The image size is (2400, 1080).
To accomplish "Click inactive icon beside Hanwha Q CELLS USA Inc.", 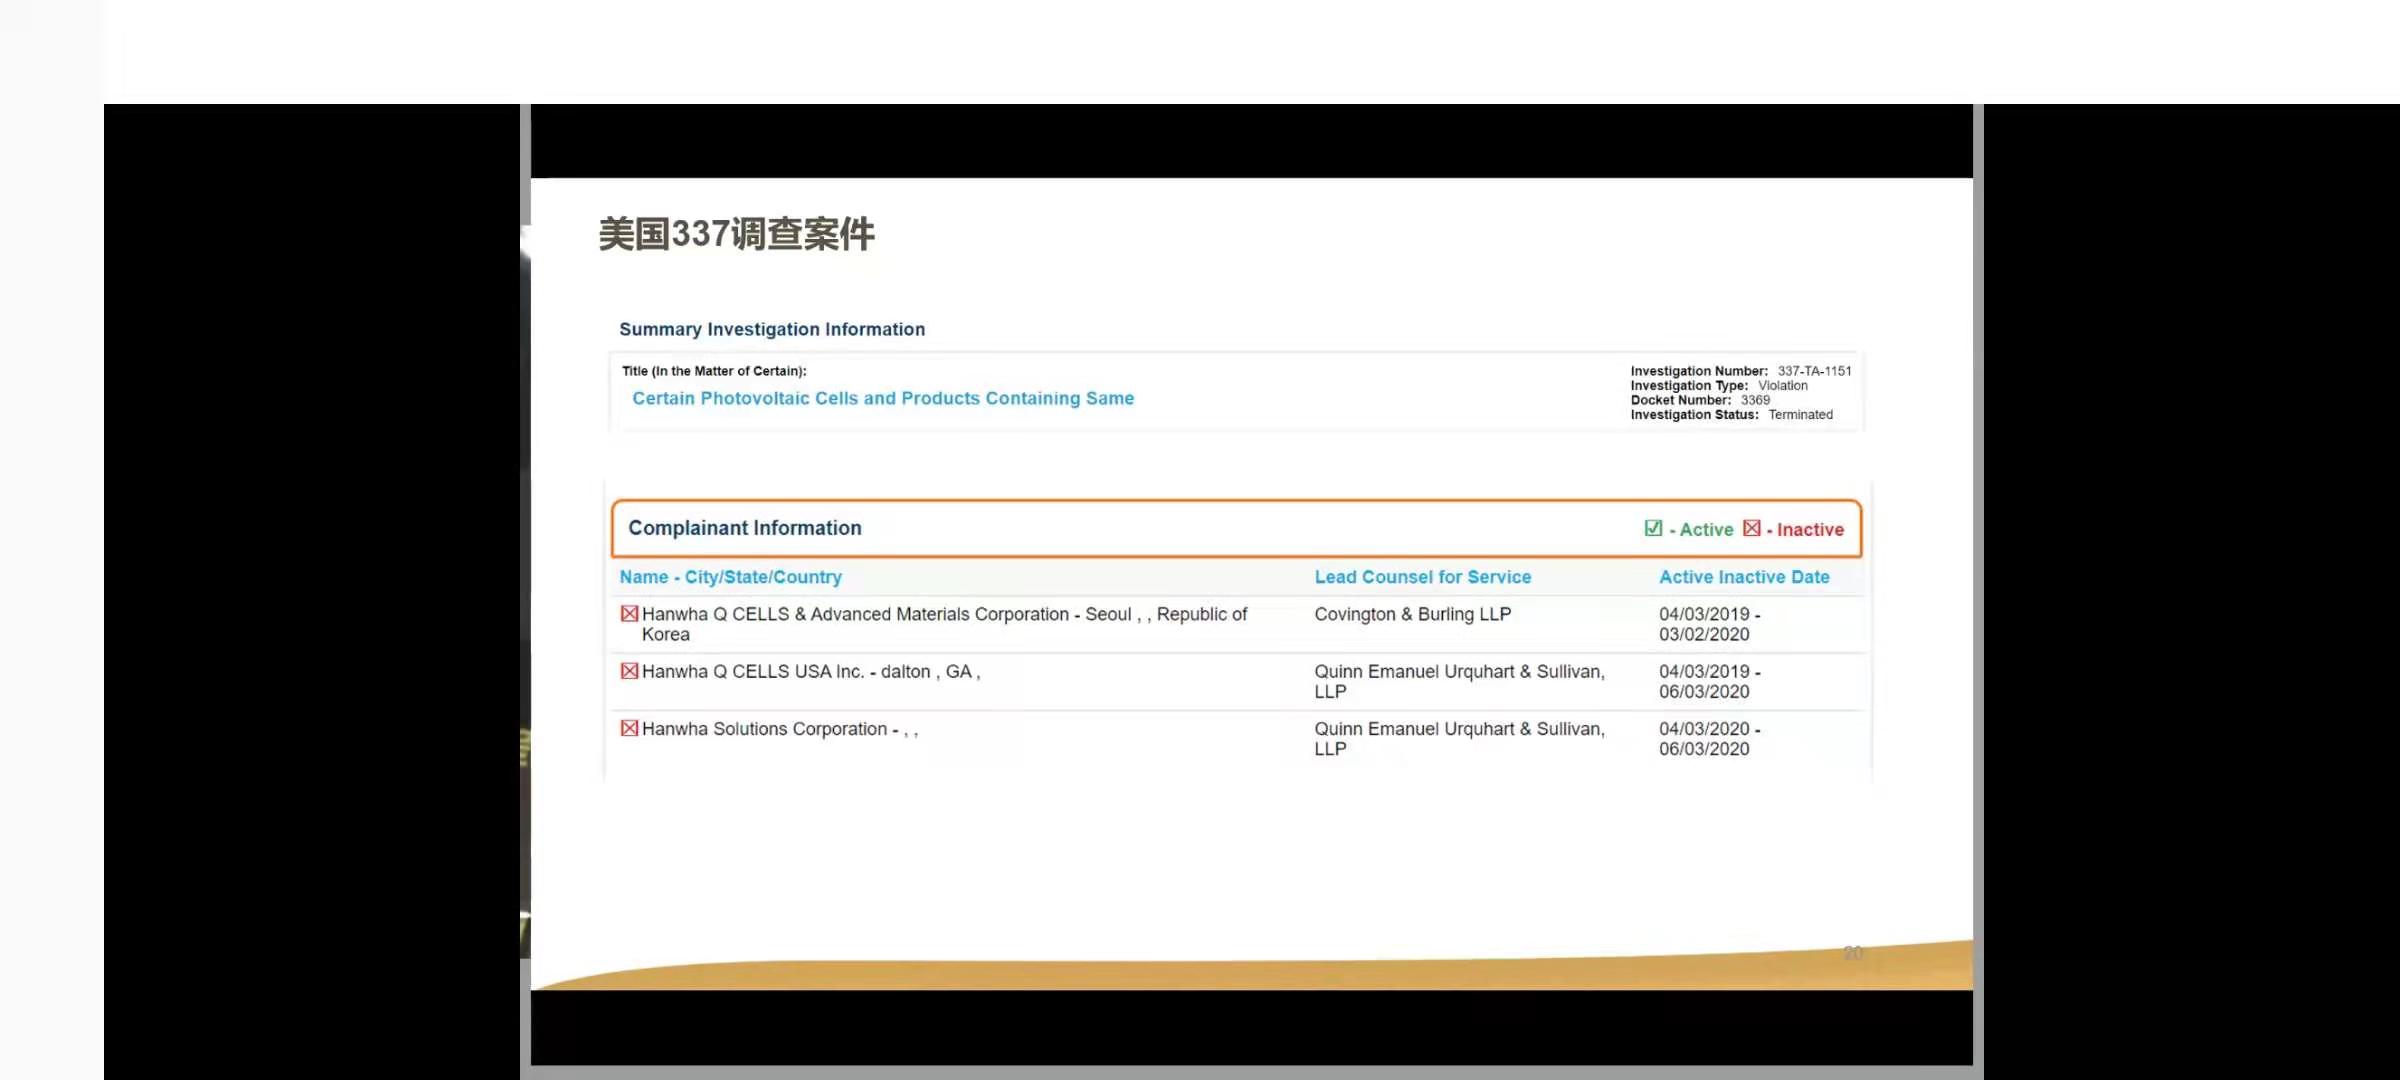I will point(629,671).
